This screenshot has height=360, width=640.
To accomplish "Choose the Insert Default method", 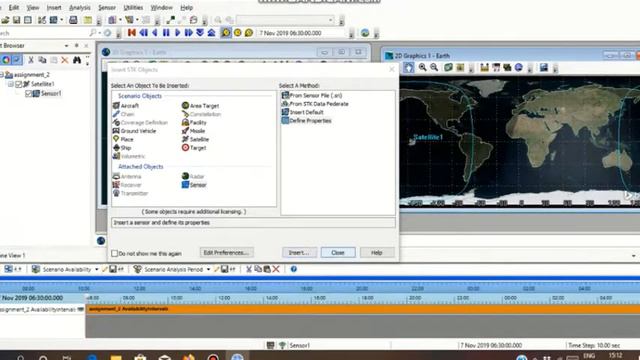I will point(302,112).
